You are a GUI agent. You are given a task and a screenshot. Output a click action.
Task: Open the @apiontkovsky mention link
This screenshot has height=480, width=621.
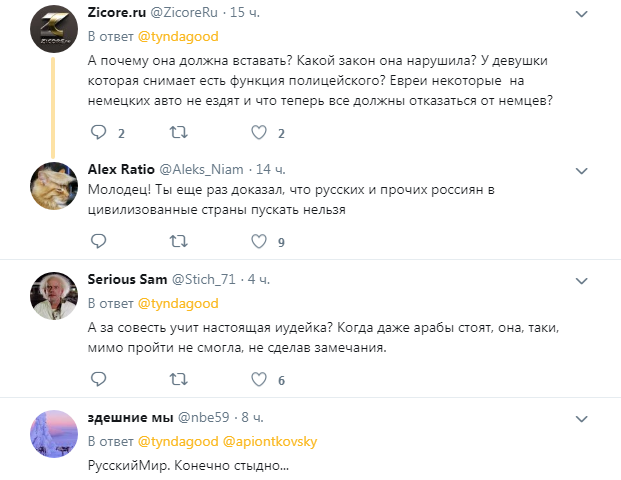270,442
